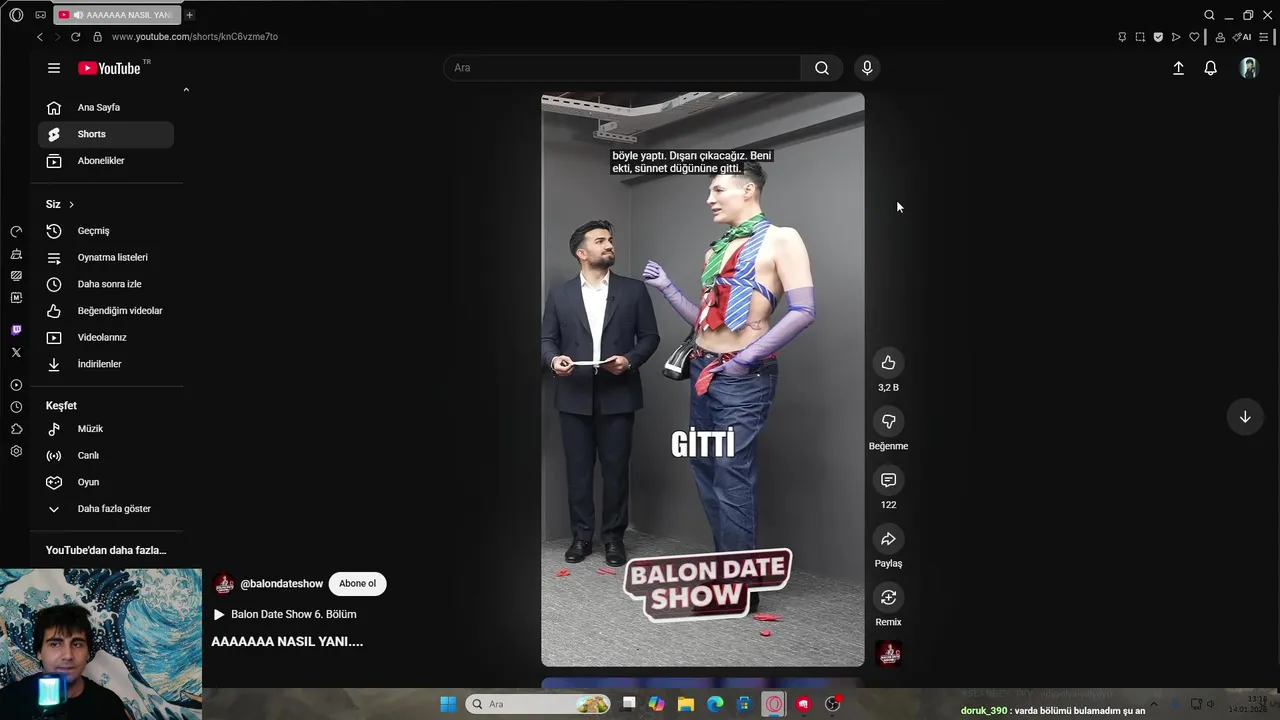Open Oyun under Keşfet
The image size is (1280, 720).
tap(106, 482)
